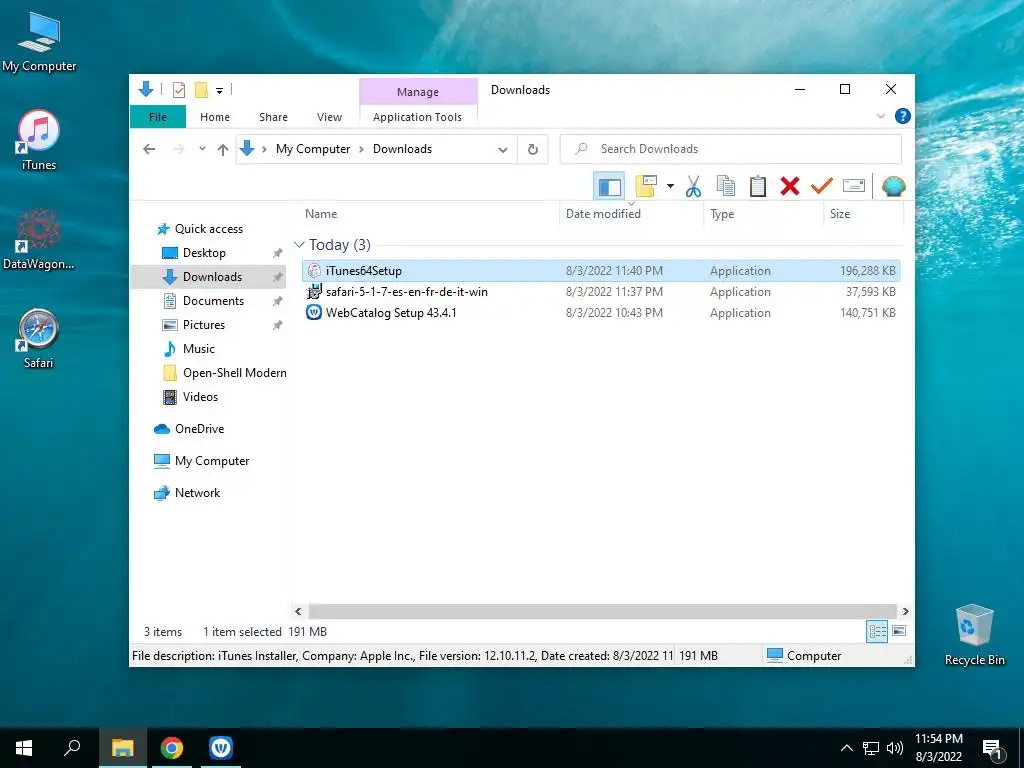This screenshot has width=1024, height=768.
Task: Click the Paste clipboard toolbar icon
Action: (x=758, y=187)
